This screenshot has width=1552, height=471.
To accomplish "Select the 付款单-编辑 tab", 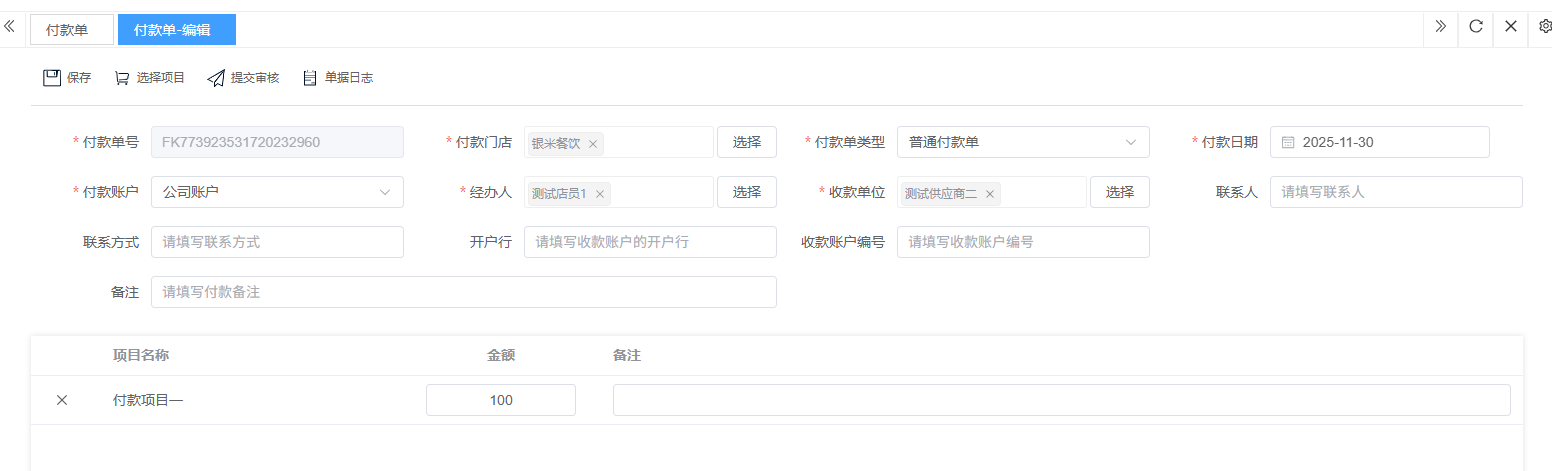I will (176, 30).
